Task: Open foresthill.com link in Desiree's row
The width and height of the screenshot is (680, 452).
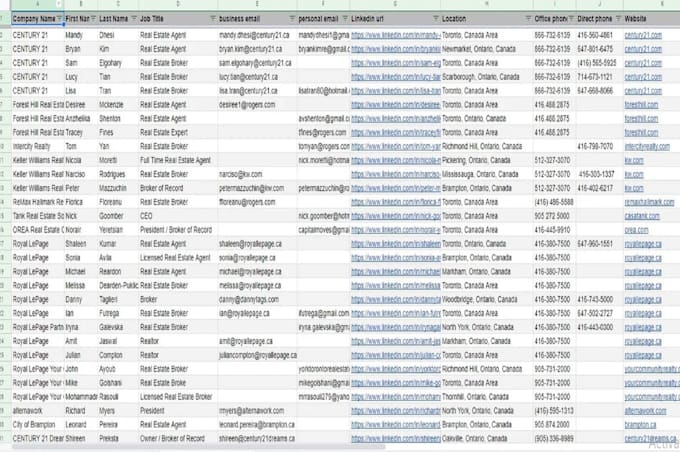Action: (641, 105)
